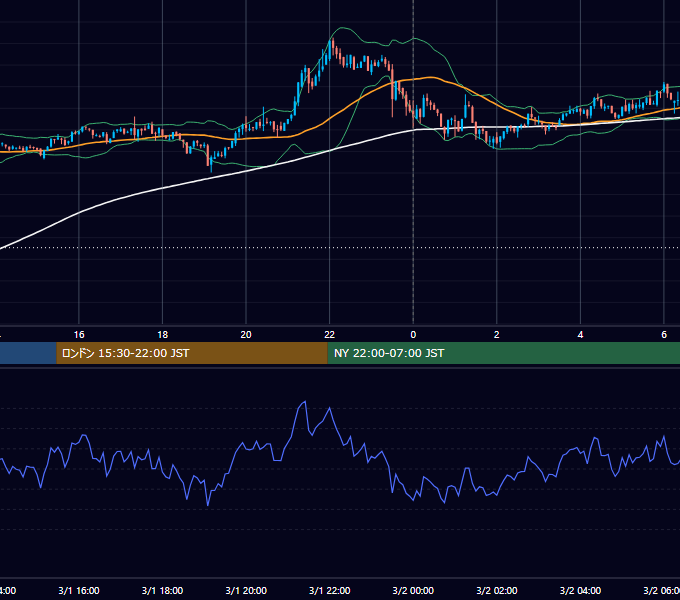Click the 6 hour label on upper axis
This screenshot has width=680, height=600.
(664, 335)
